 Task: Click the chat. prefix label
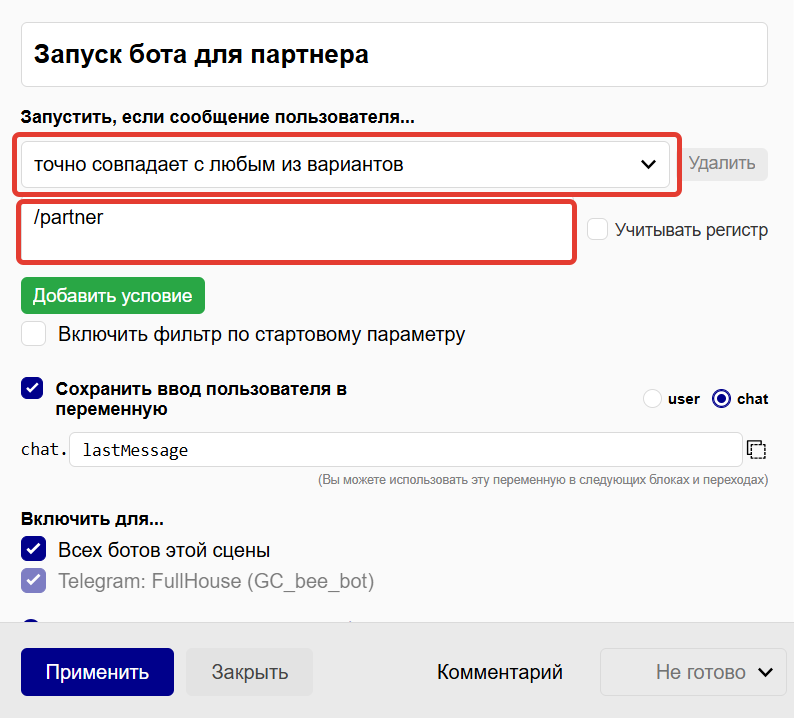44,450
